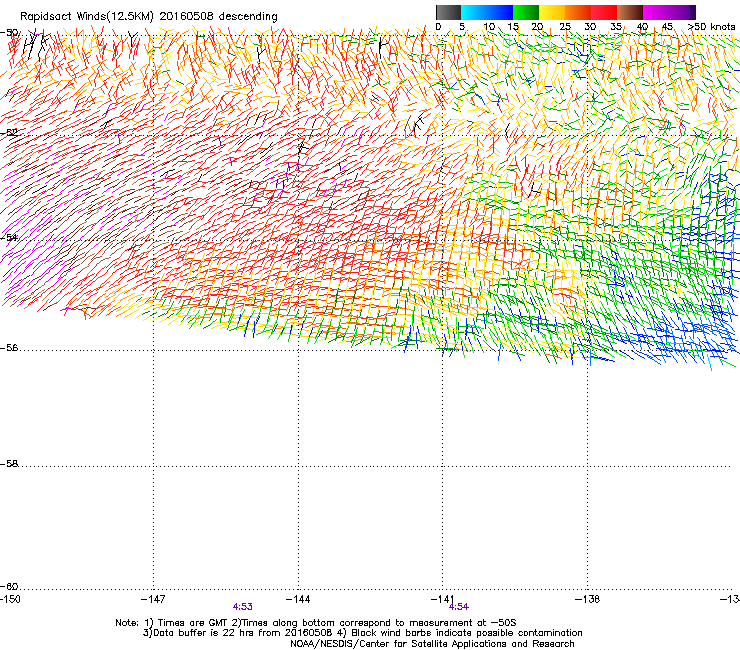
Task: Click the longitude label -147
Action: [x=153, y=599]
